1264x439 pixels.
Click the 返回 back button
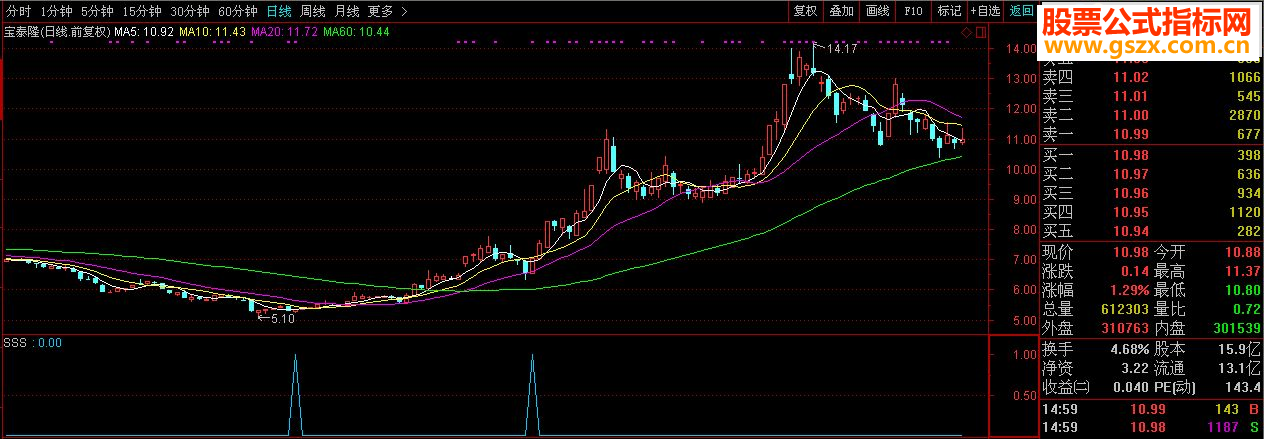(x=1021, y=11)
